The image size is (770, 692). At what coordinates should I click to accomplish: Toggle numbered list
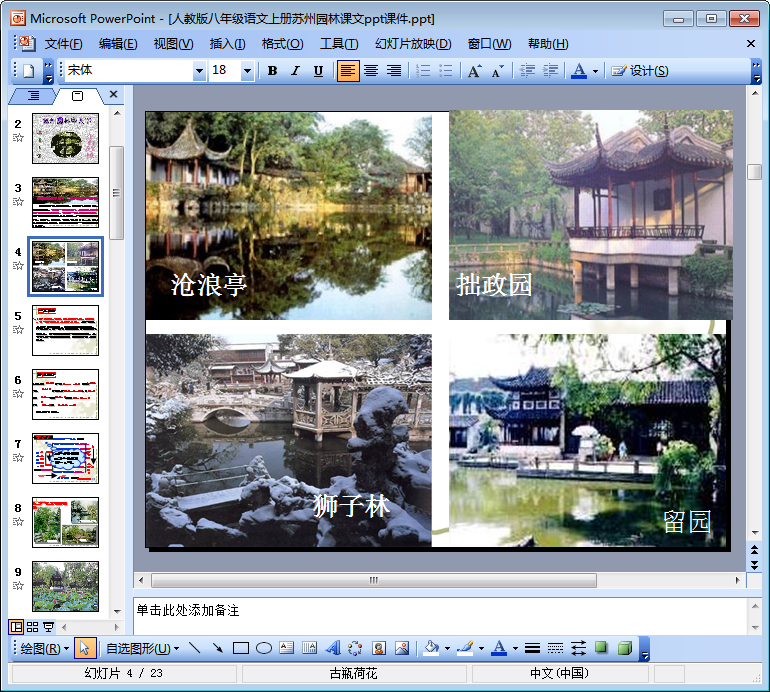coord(423,71)
